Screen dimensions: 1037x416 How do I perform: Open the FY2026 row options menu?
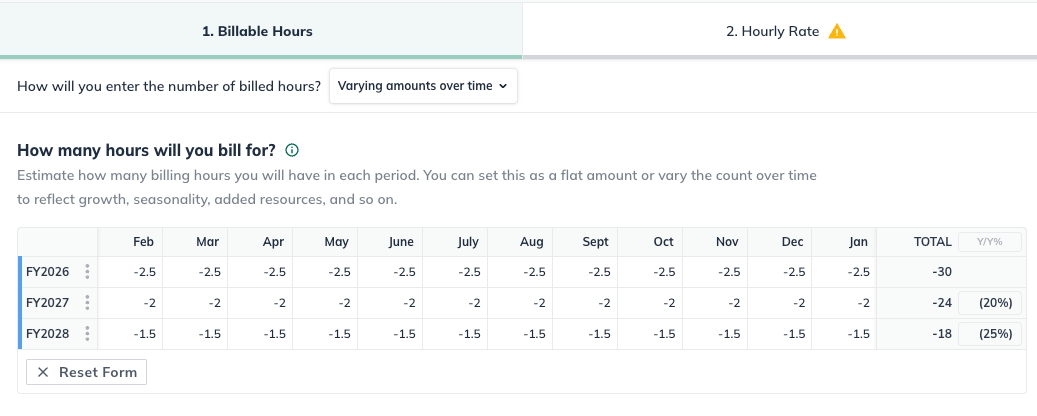(88, 272)
